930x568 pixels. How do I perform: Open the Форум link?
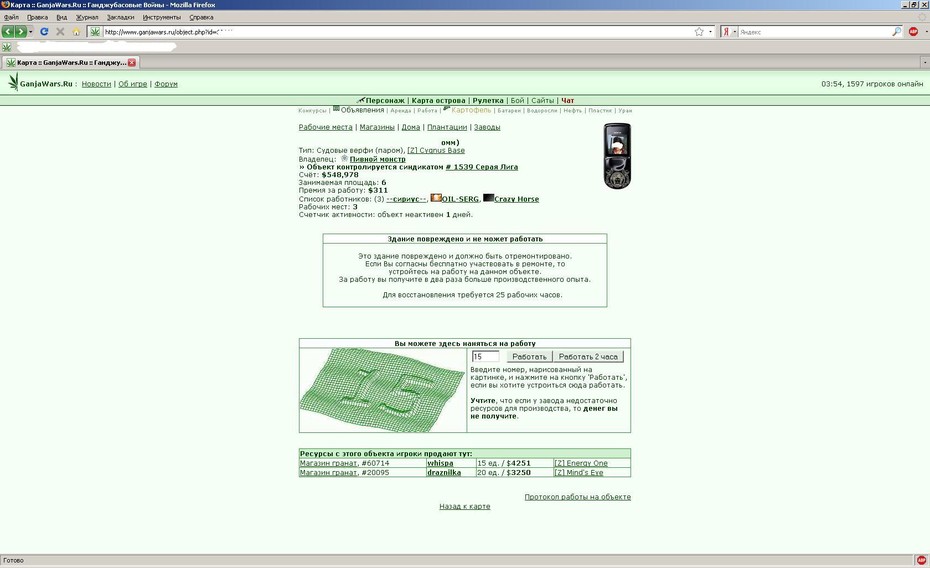pyautogui.click(x=165, y=84)
